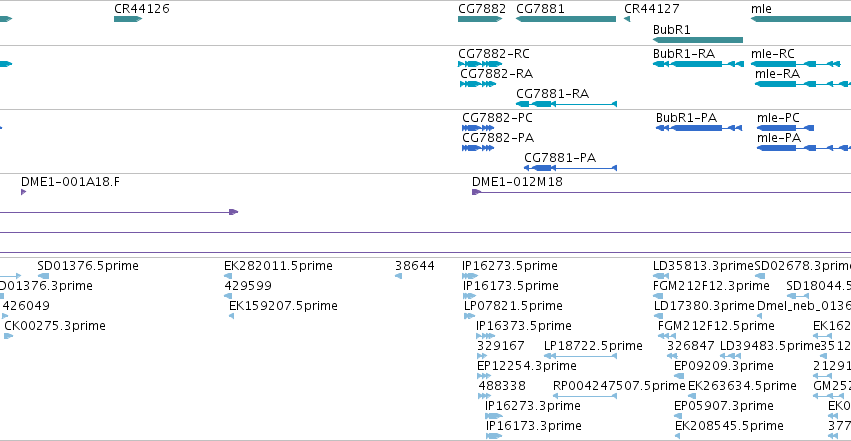Select the FGM212F12.5prime EST
The height and width of the screenshot is (441, 851).
(x=666, y=336)
